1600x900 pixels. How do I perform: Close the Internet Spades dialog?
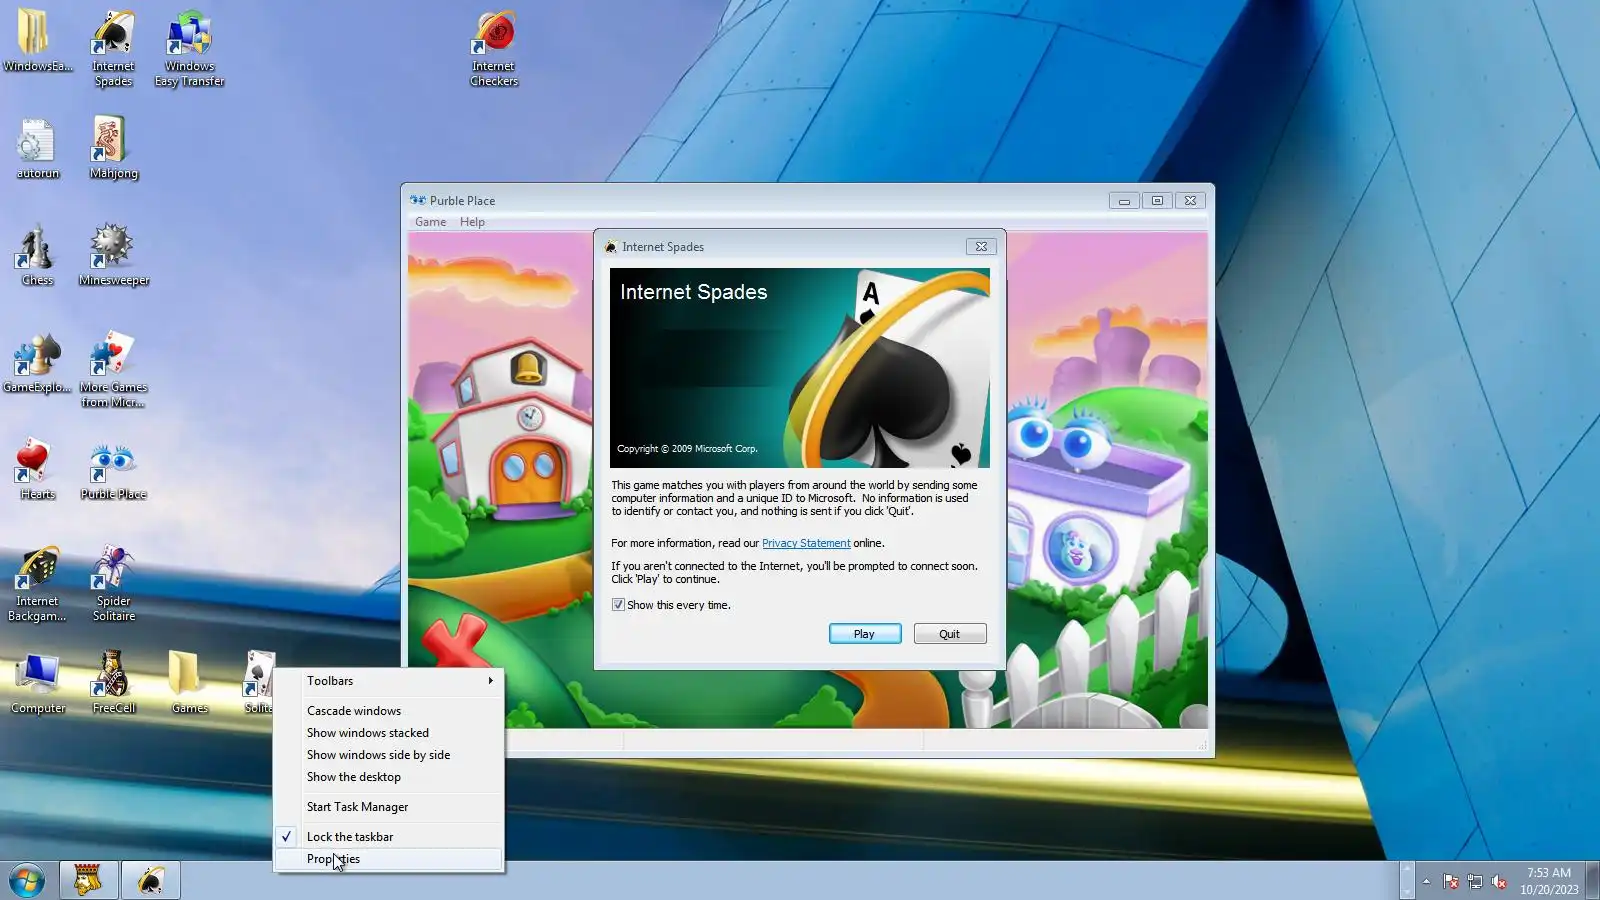coord(981,247)
